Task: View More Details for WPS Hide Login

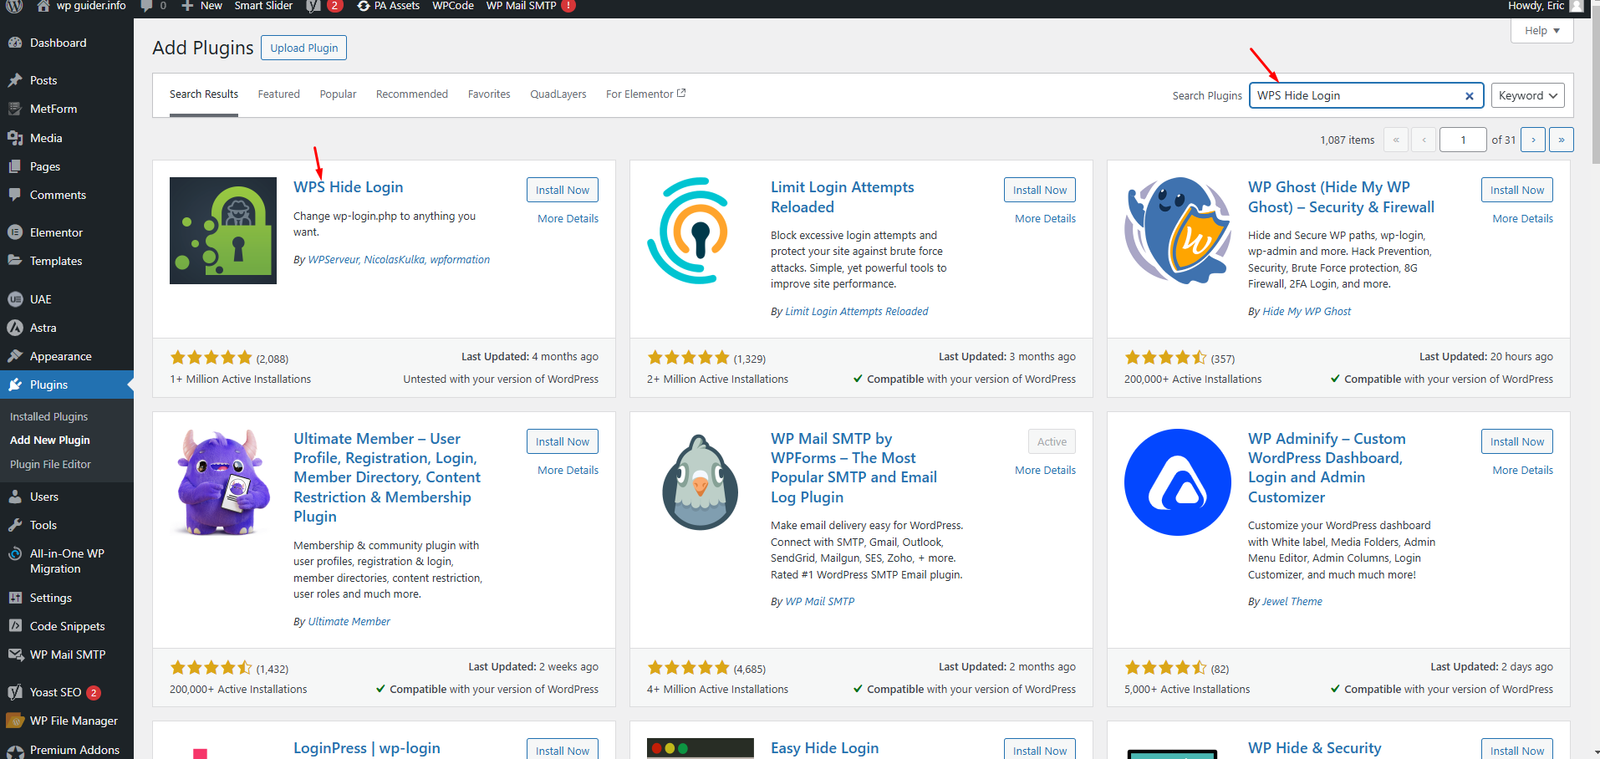Action: pos(568,219)
